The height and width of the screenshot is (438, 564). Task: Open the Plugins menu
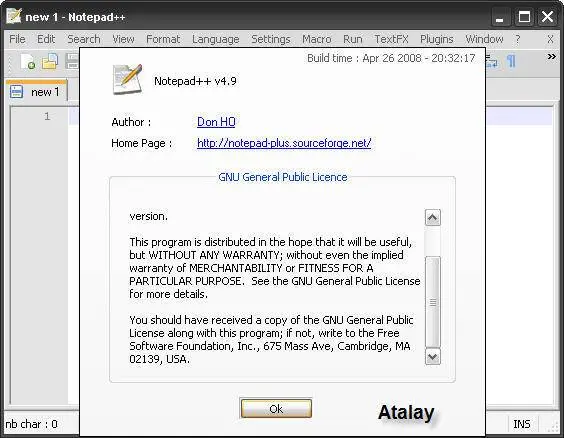point(437,39)
